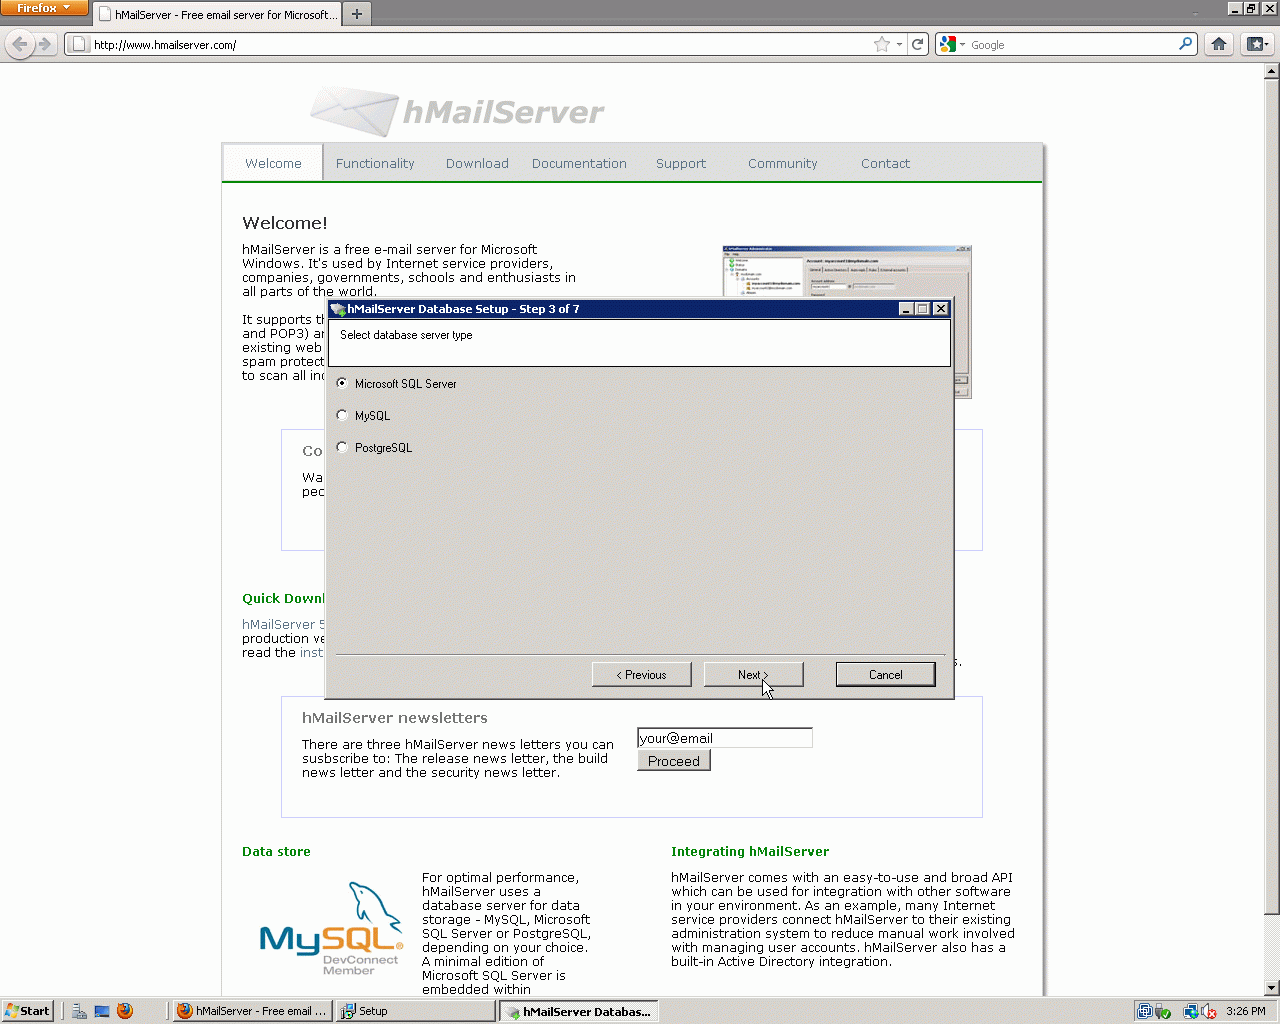Viewport: 1280px width, 1024px height.
Task: Activate hMailServer Database Setup taskbar button
Action: click(x=578, y=1011)
